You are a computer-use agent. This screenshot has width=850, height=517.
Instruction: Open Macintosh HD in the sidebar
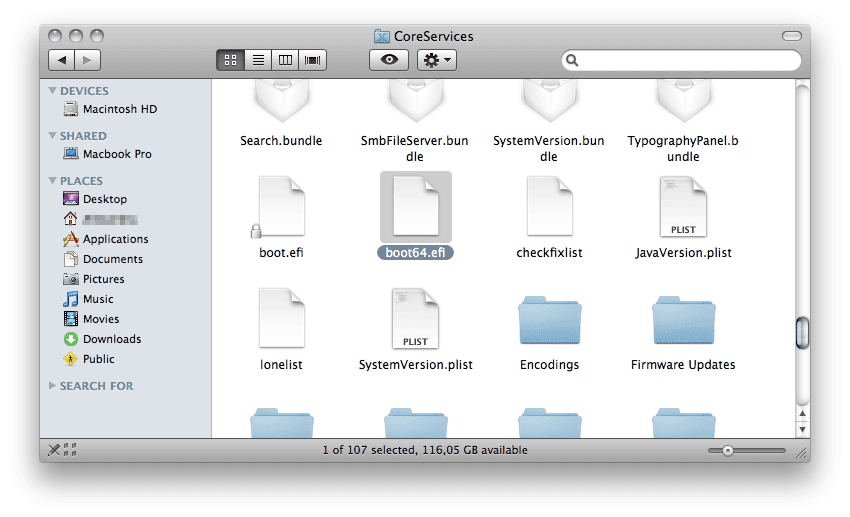110,109
